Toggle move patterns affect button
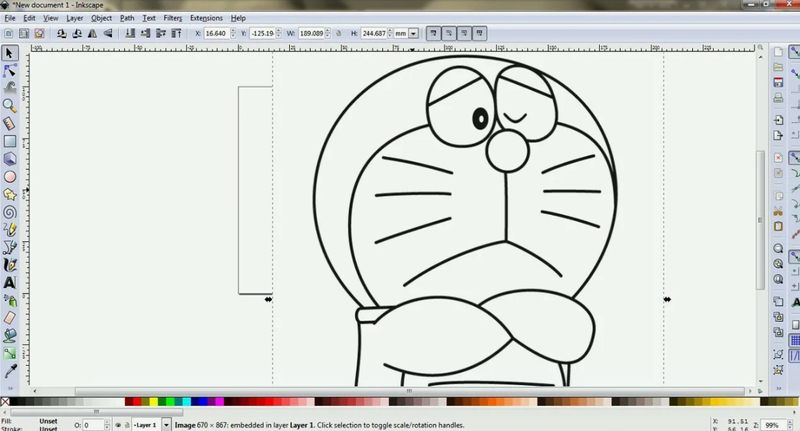This screenshot has height=431, width=800. pos(479,34)
